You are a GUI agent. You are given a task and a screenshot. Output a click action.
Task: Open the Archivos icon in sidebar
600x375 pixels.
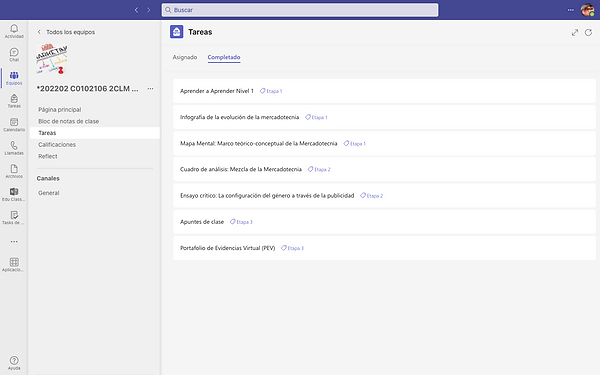click(14, 171)
